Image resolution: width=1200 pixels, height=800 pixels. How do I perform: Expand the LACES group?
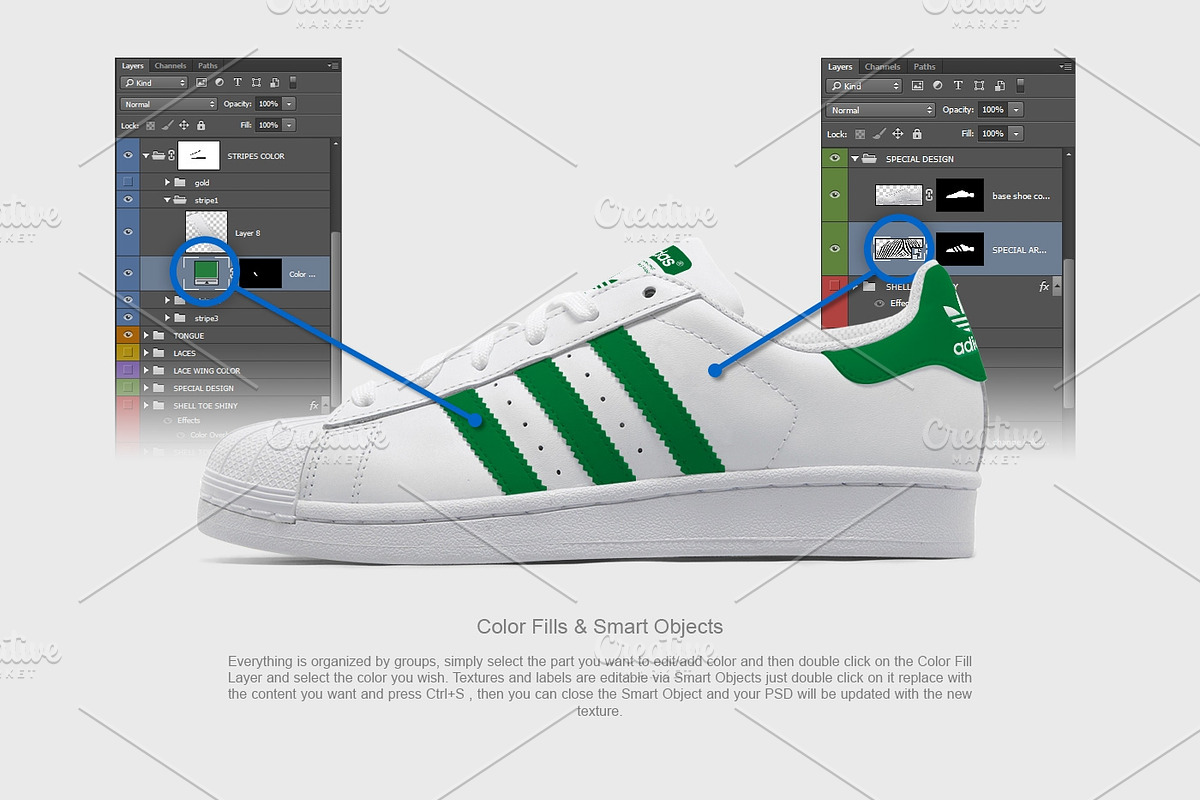point(146,353)
